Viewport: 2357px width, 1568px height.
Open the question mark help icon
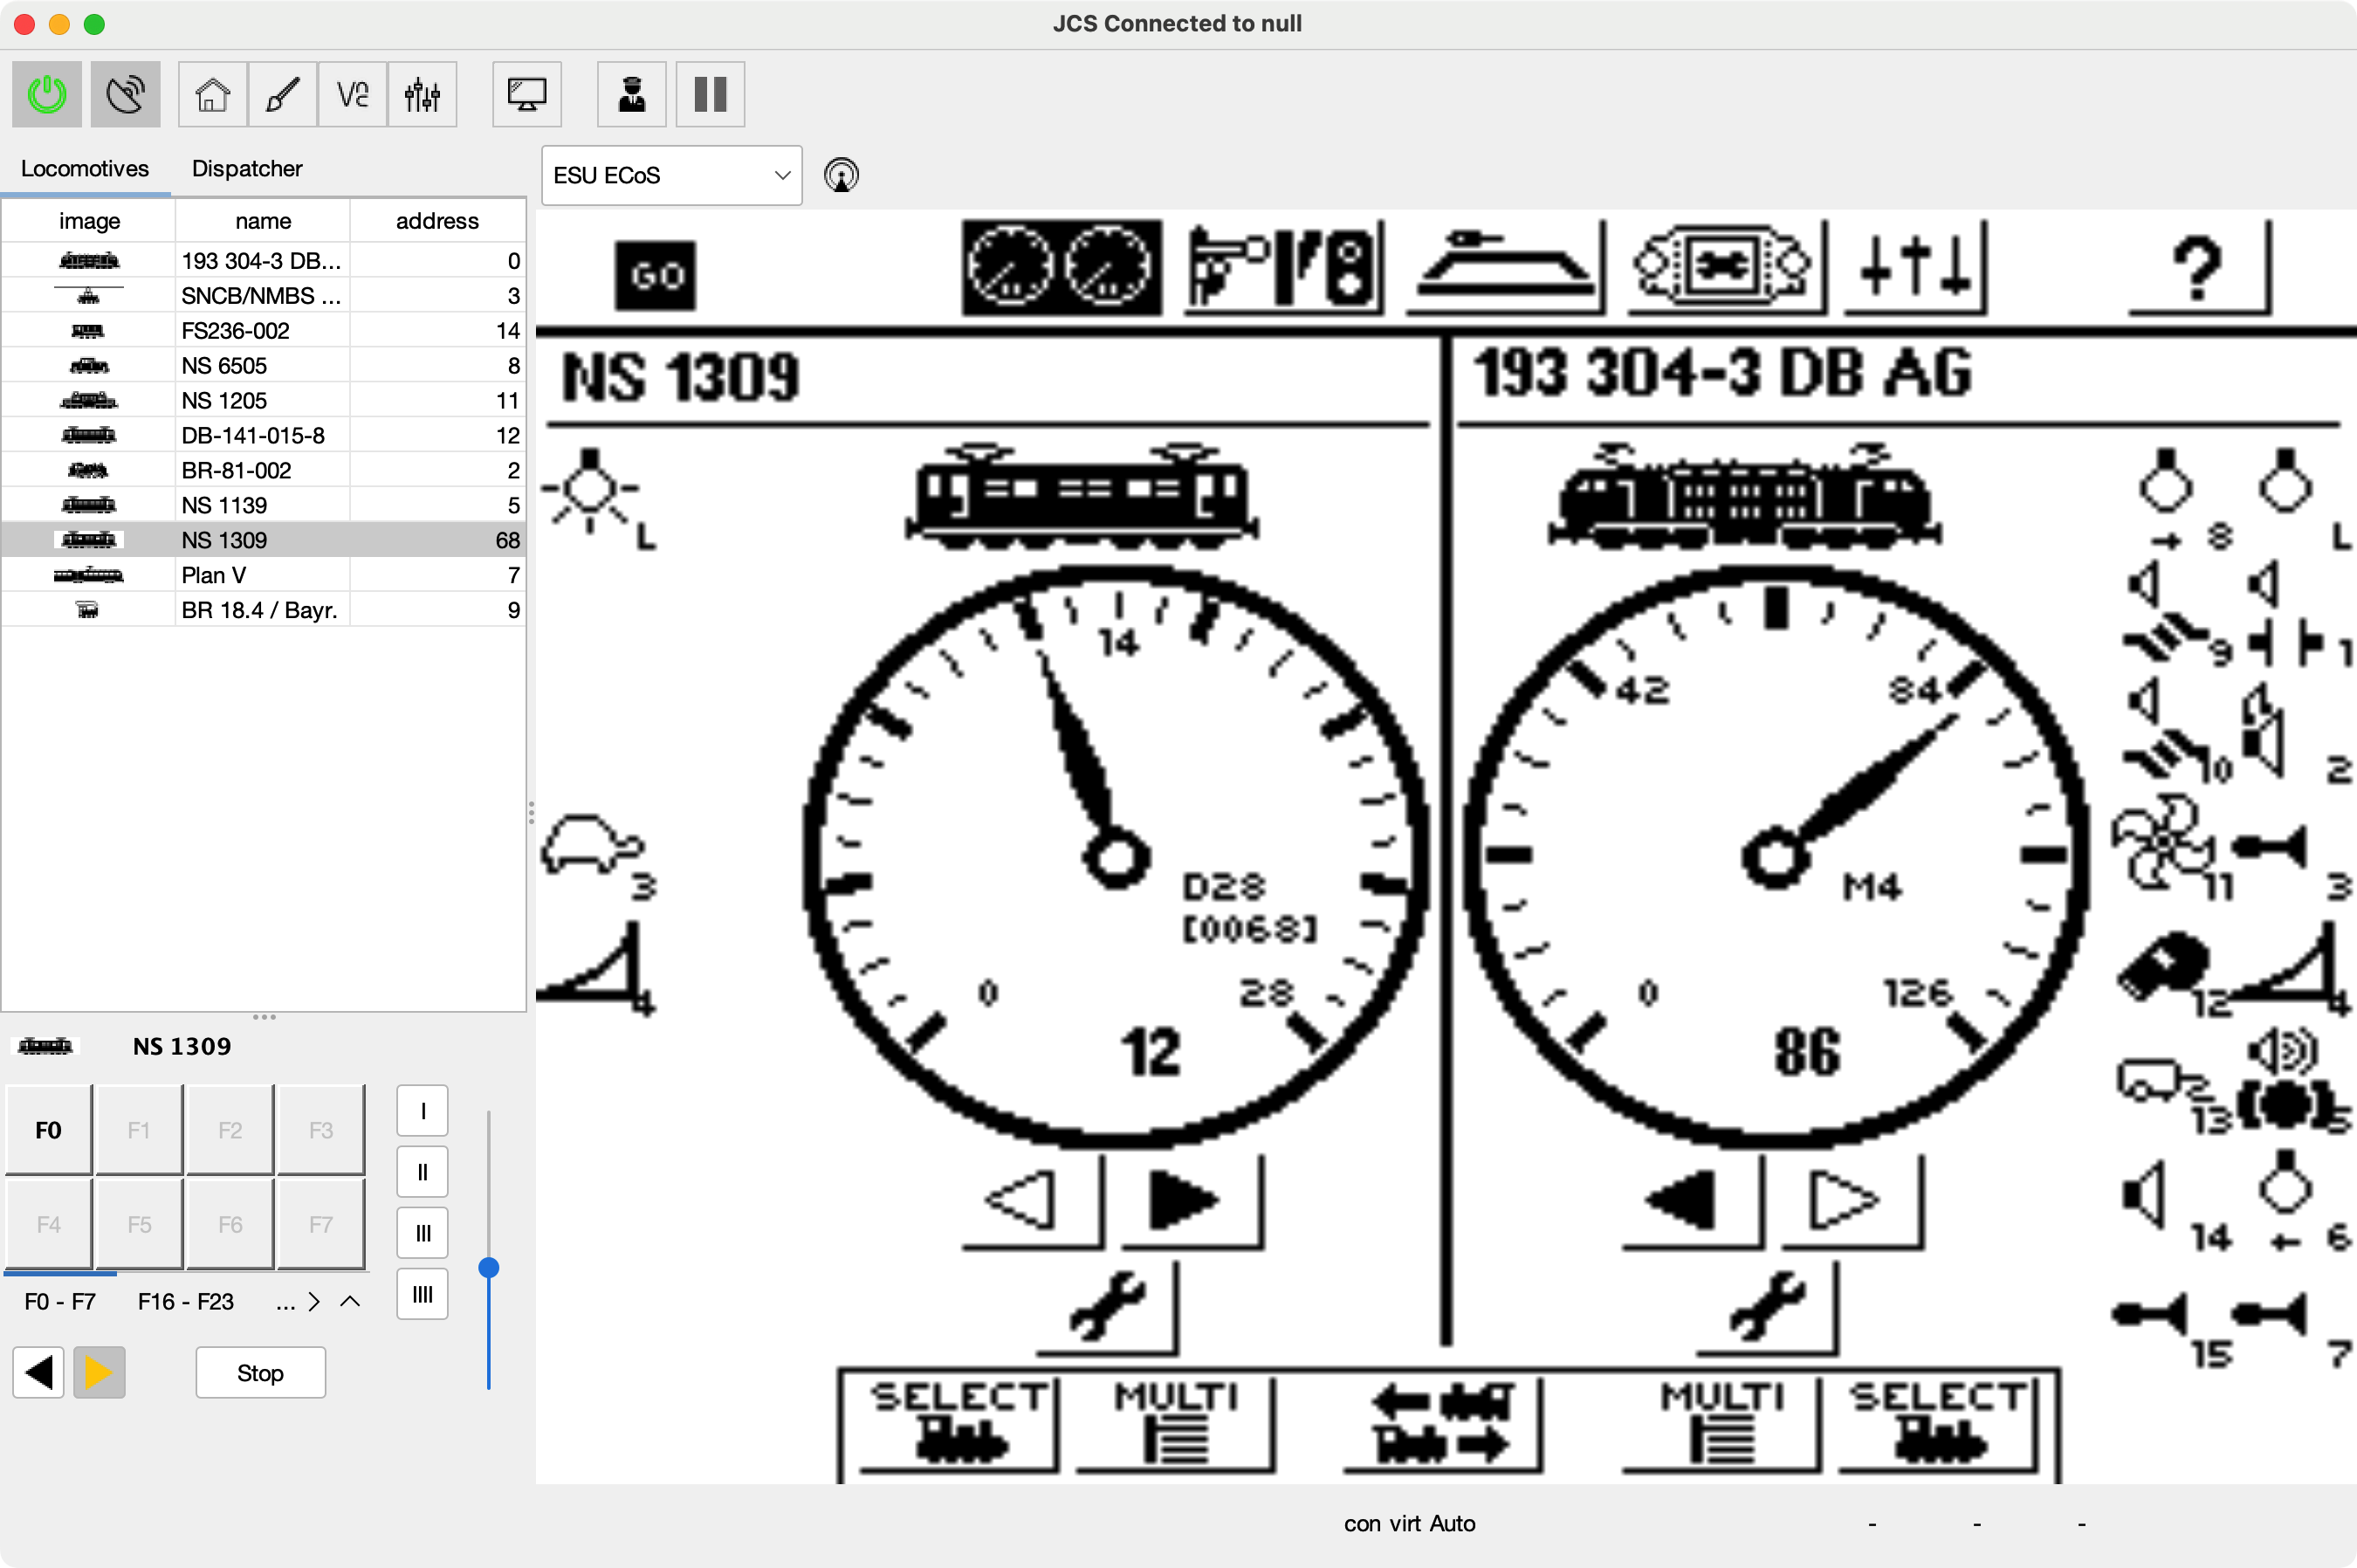(x=2198, y=267)
